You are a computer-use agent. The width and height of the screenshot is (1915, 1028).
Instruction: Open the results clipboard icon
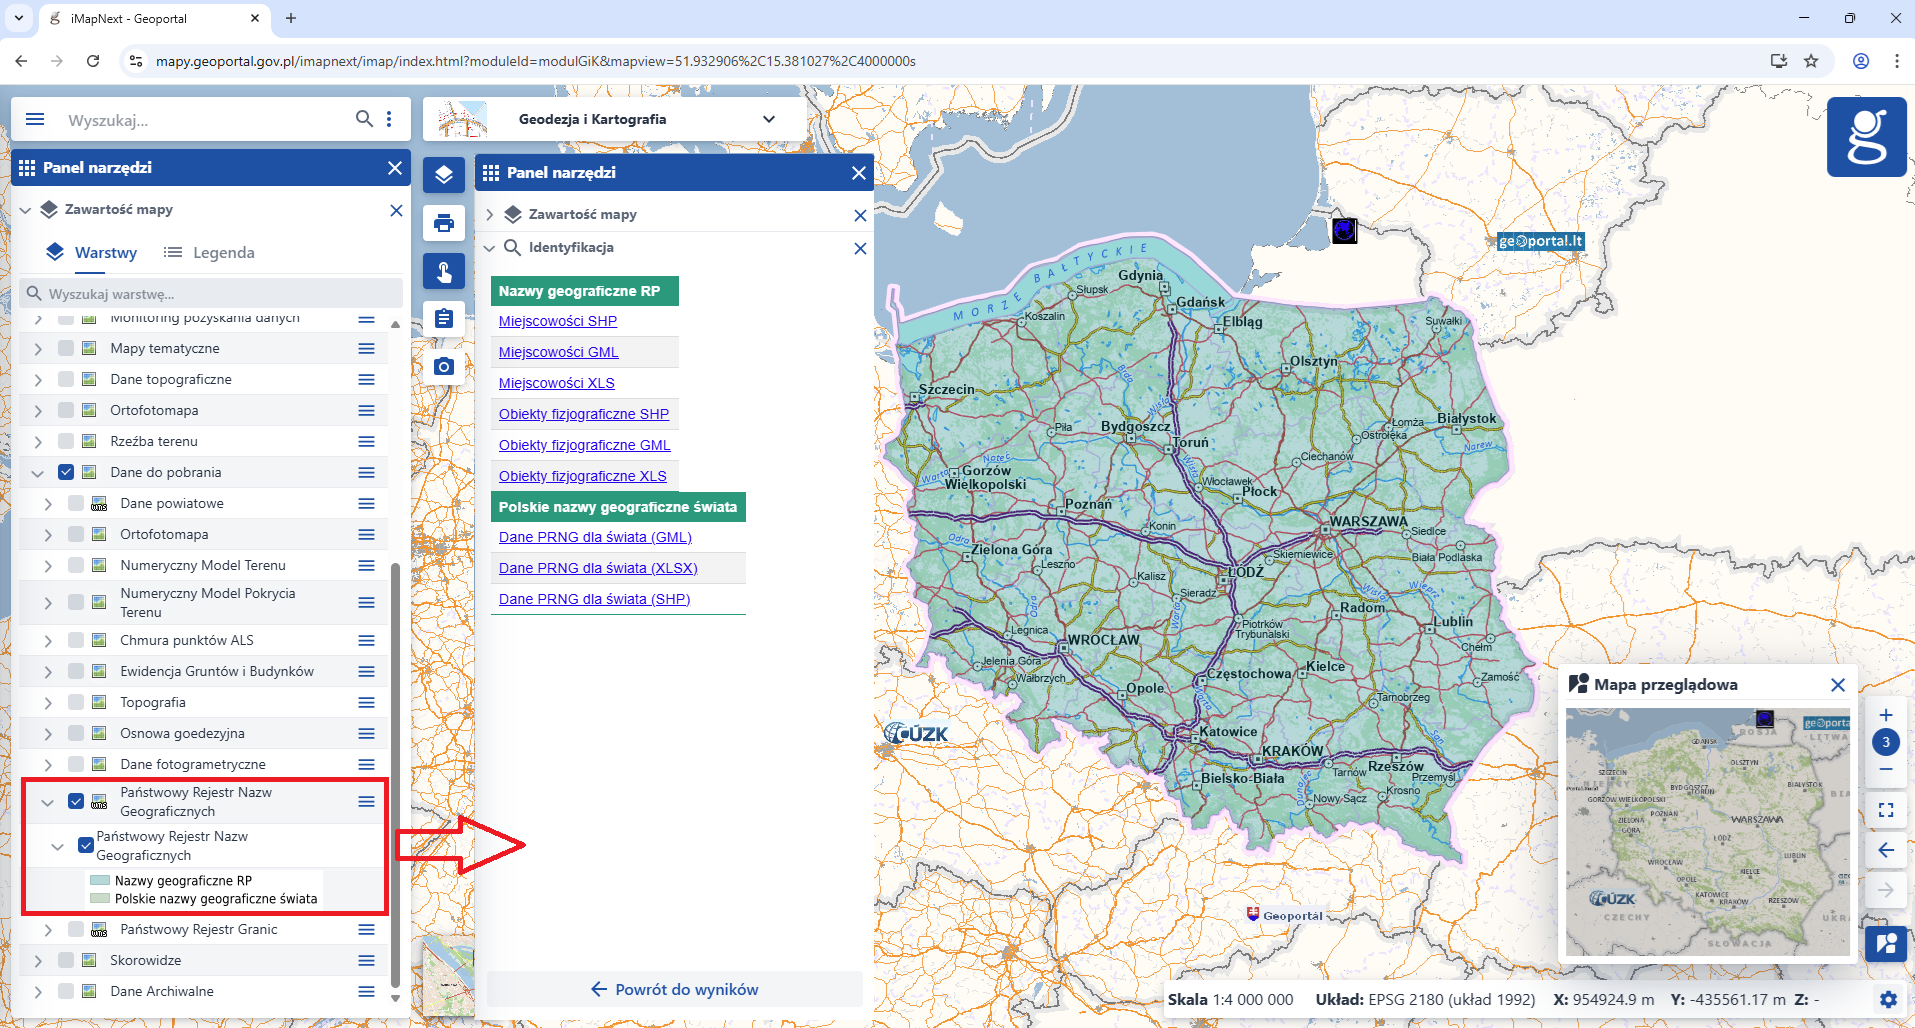pos(444,317)
